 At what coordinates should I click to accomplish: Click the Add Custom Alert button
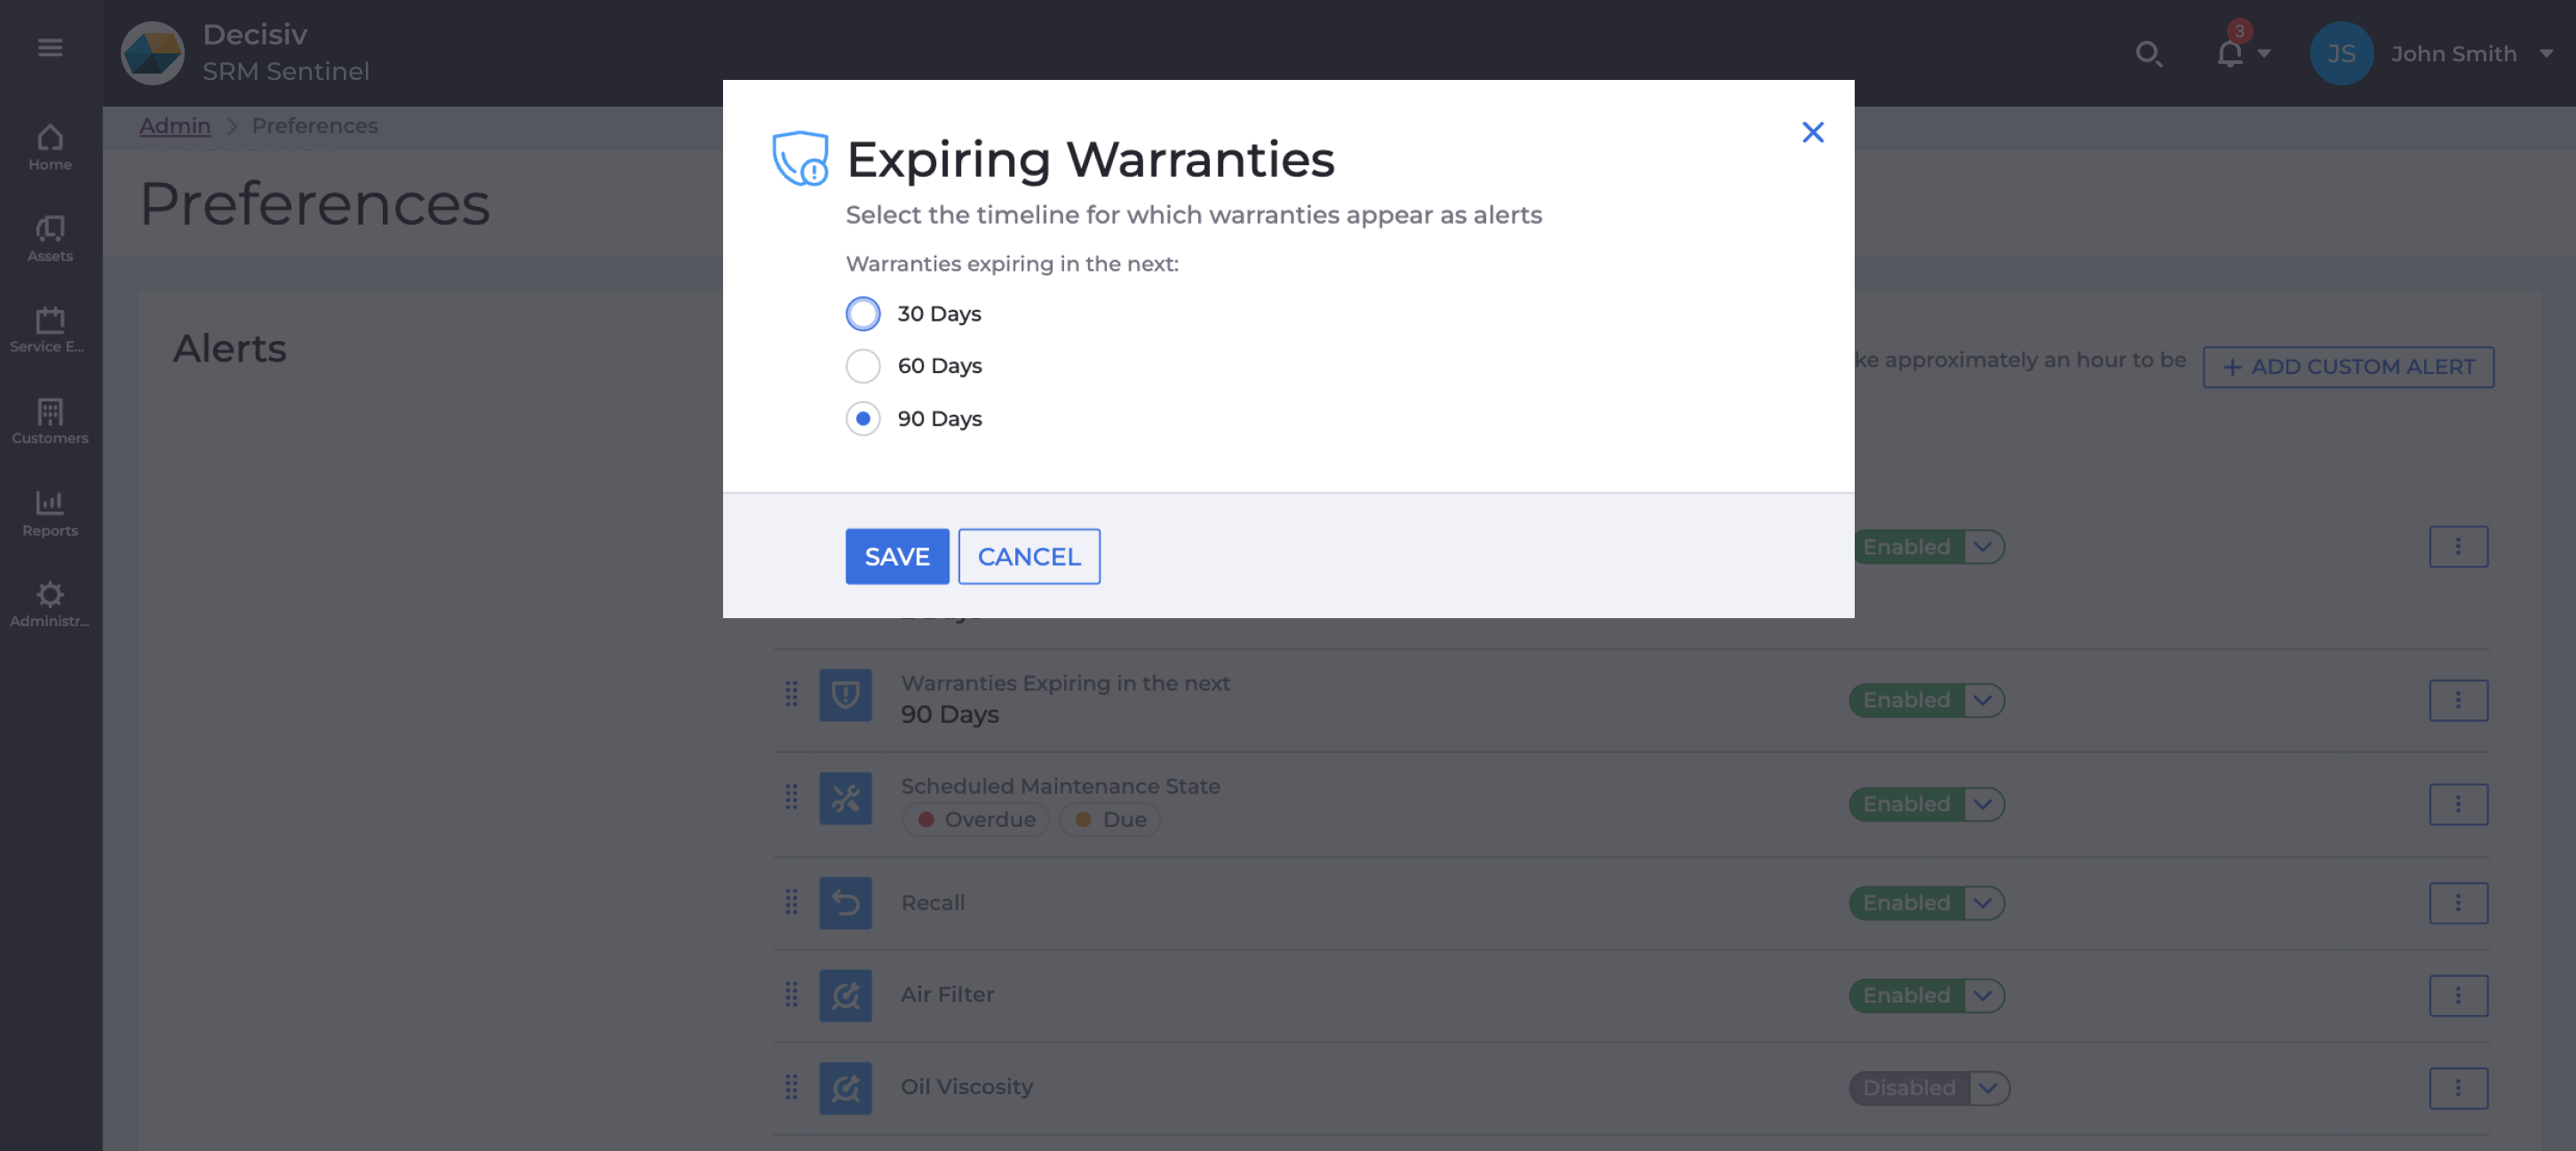(2348, 367)
